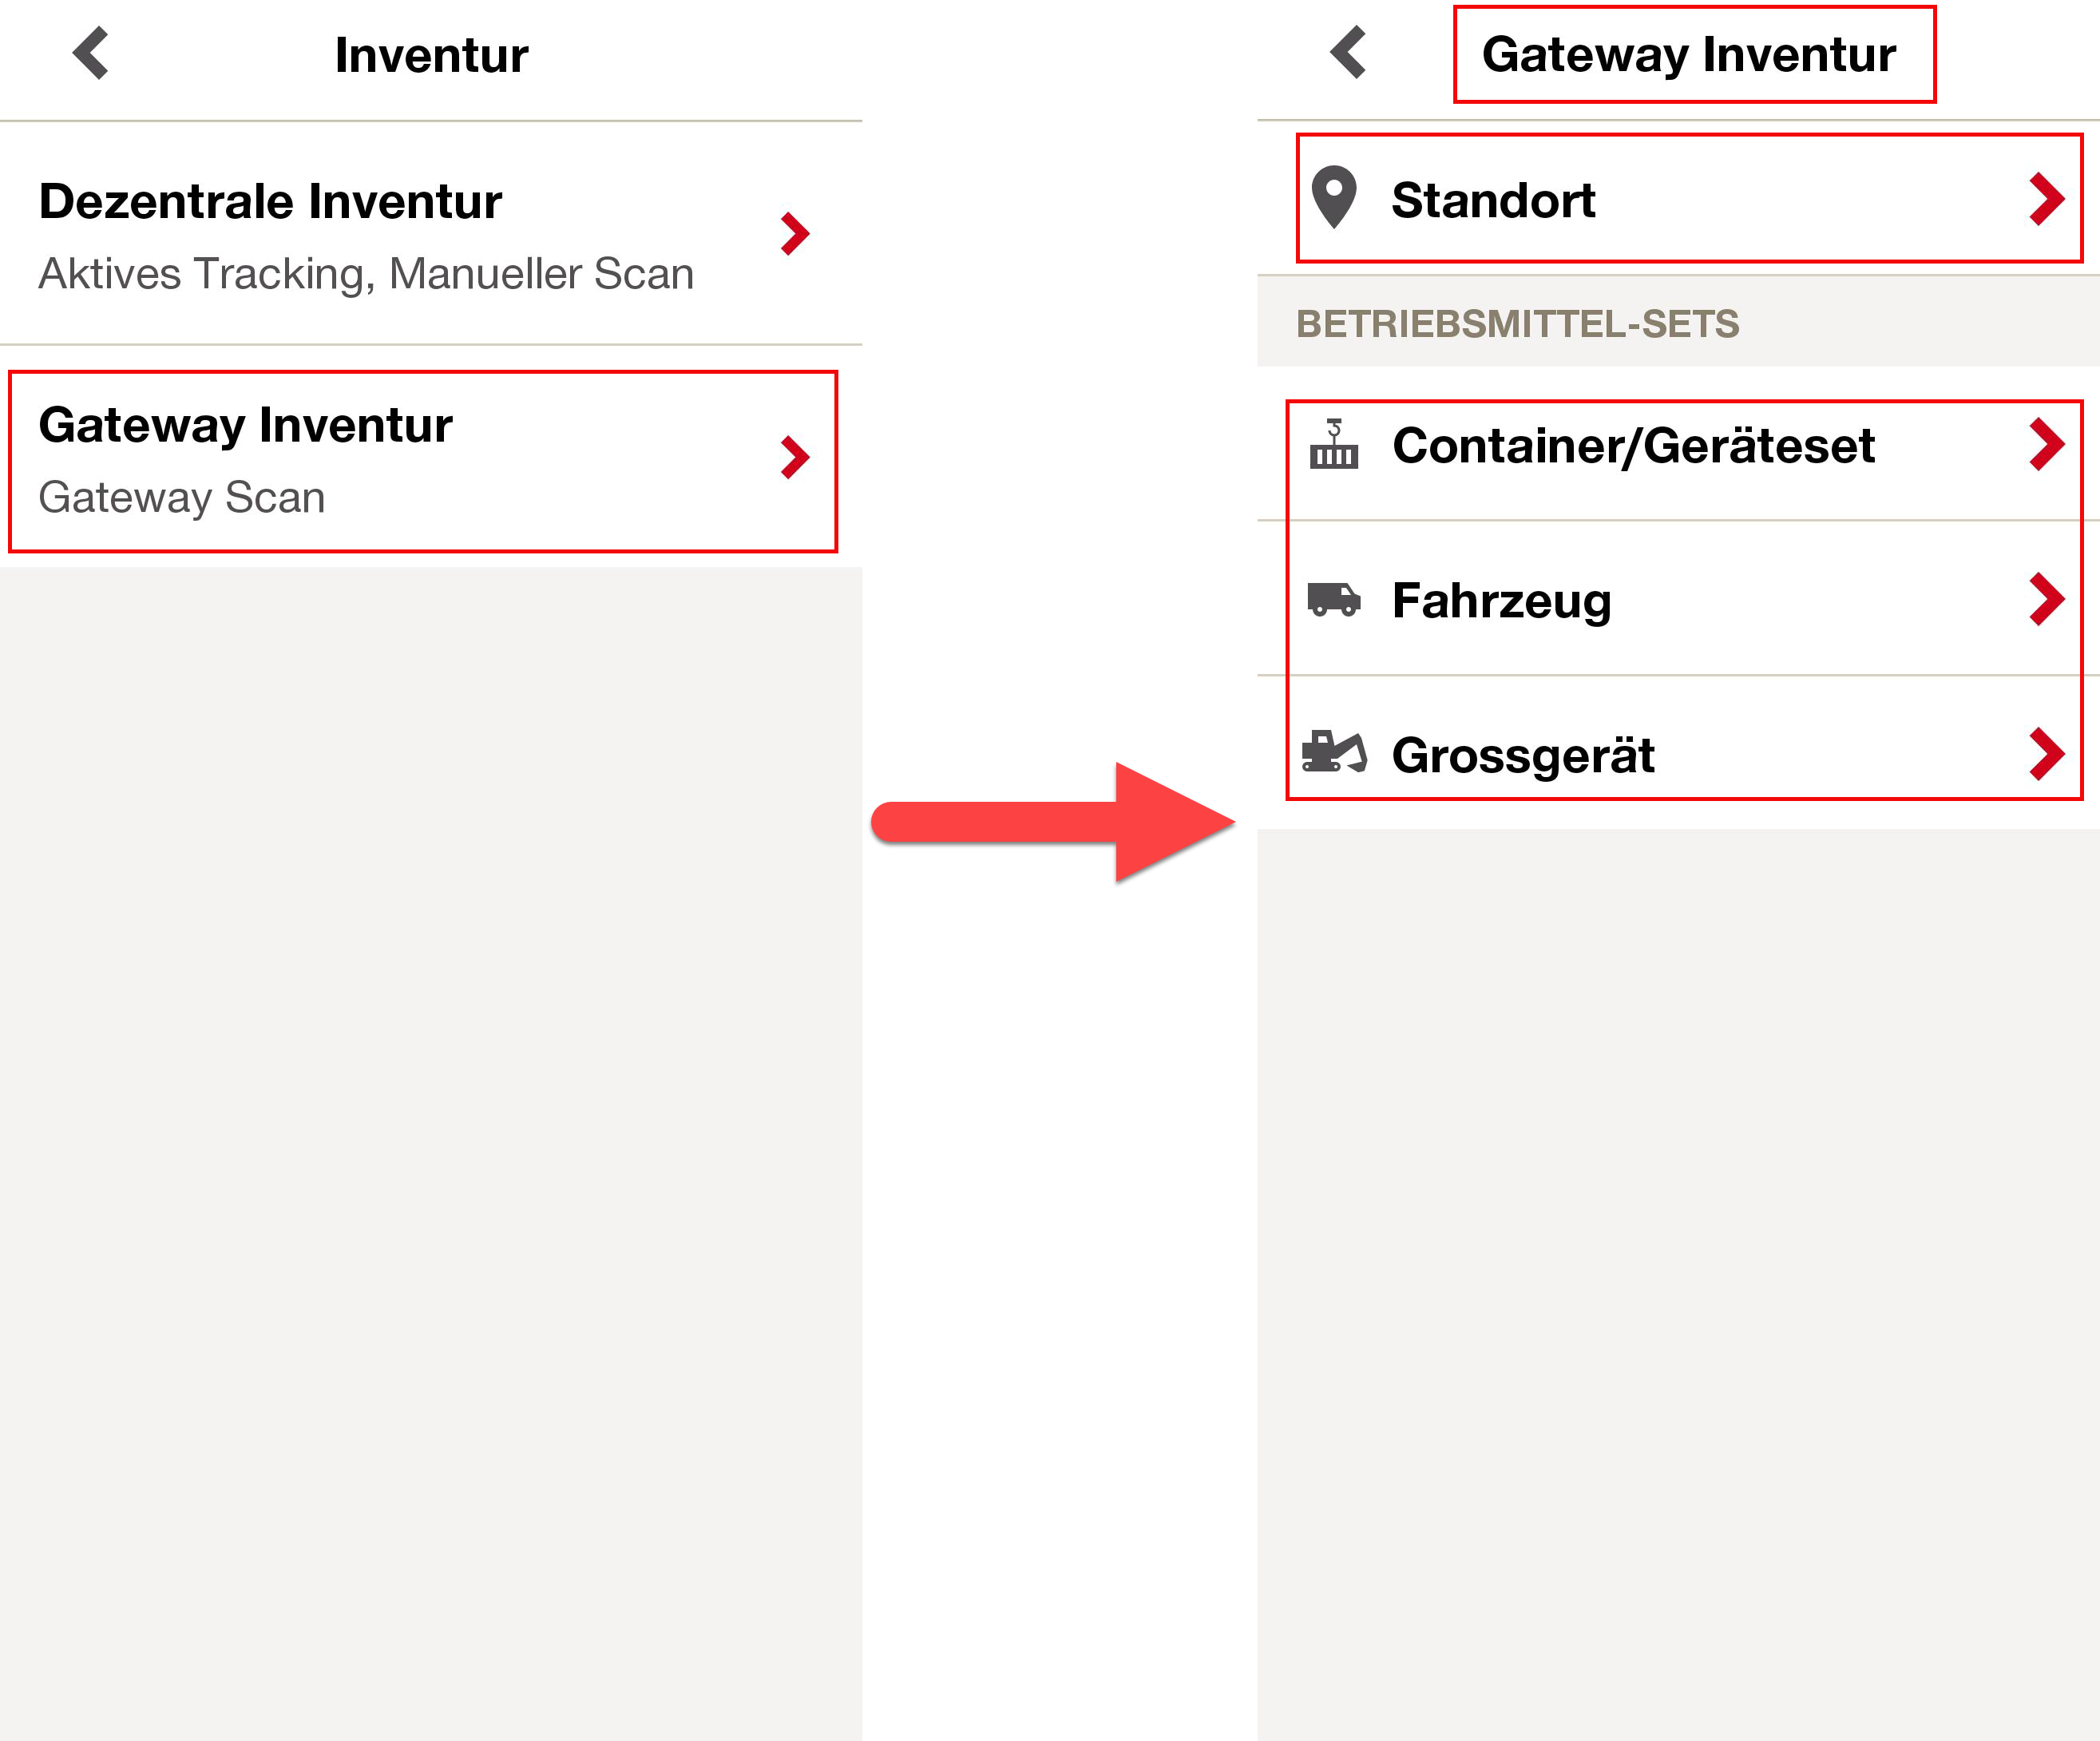
Task: Click the Standort location pin icon
Action: pos(1334,198)
